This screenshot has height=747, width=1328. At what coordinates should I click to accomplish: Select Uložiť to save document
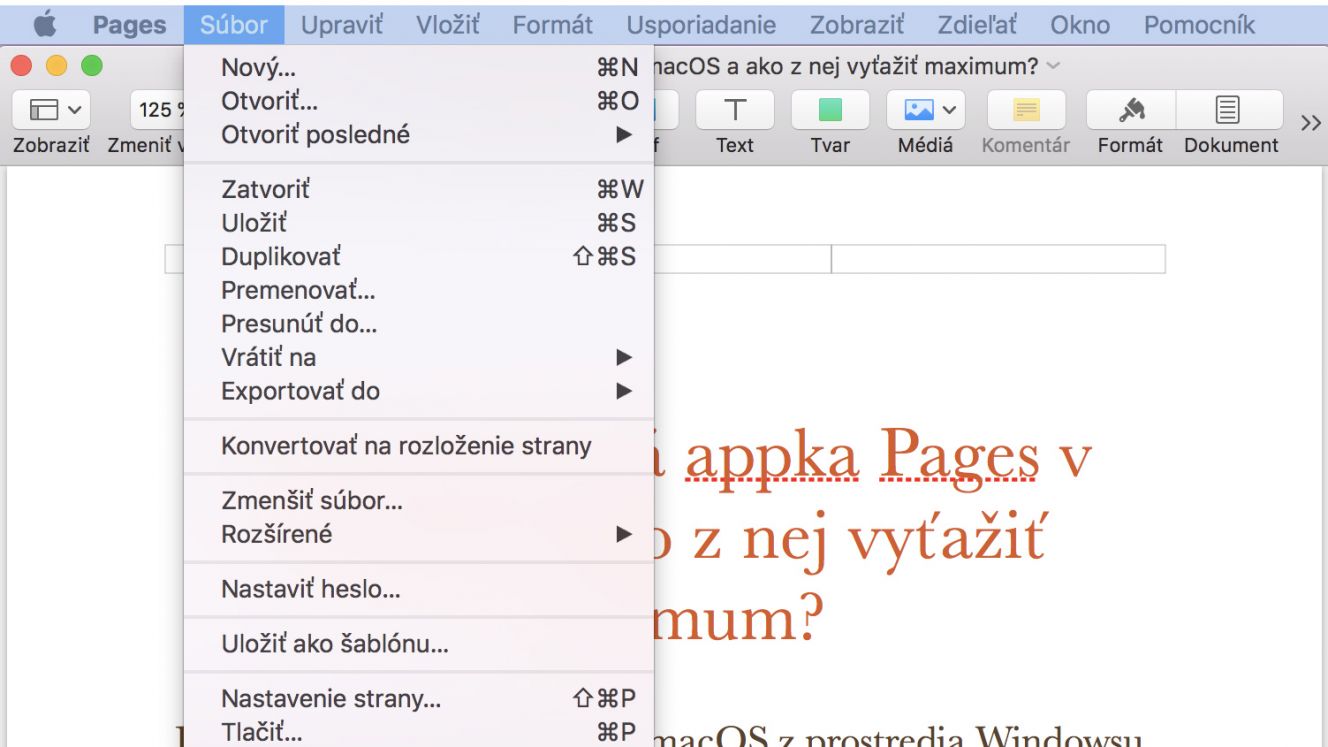[419, 223]
